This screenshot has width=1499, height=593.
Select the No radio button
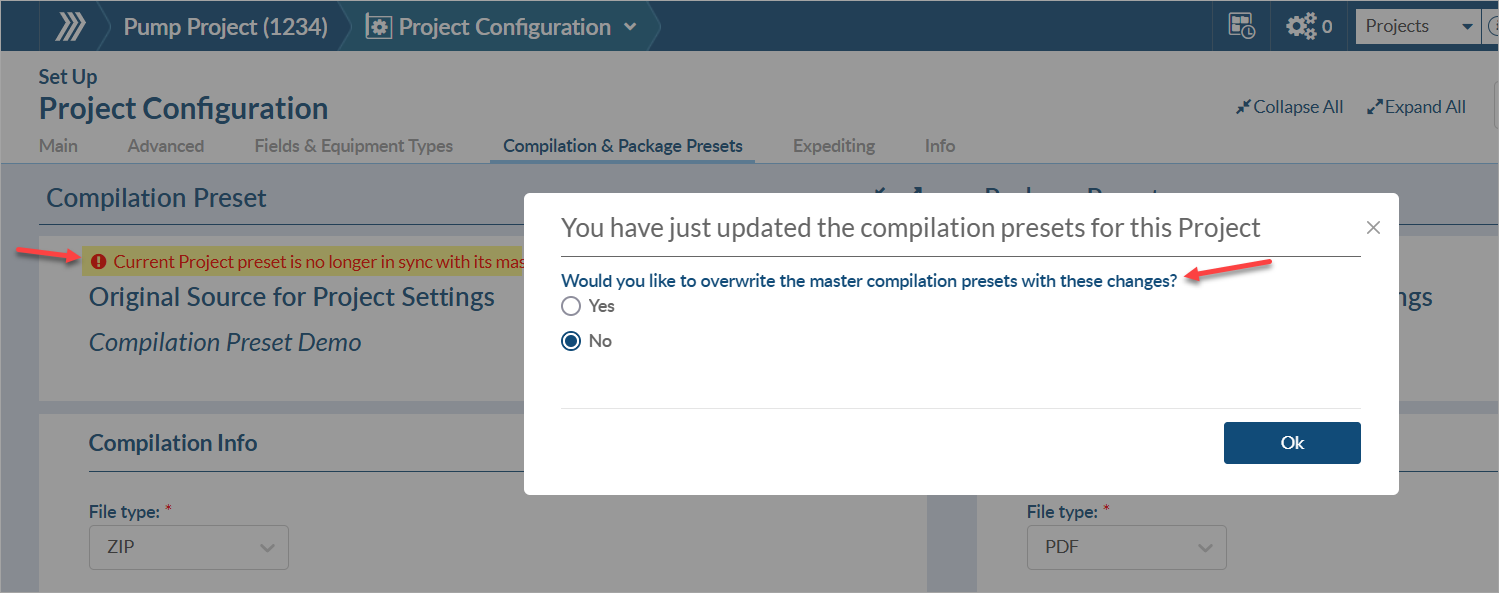point(571,341)
